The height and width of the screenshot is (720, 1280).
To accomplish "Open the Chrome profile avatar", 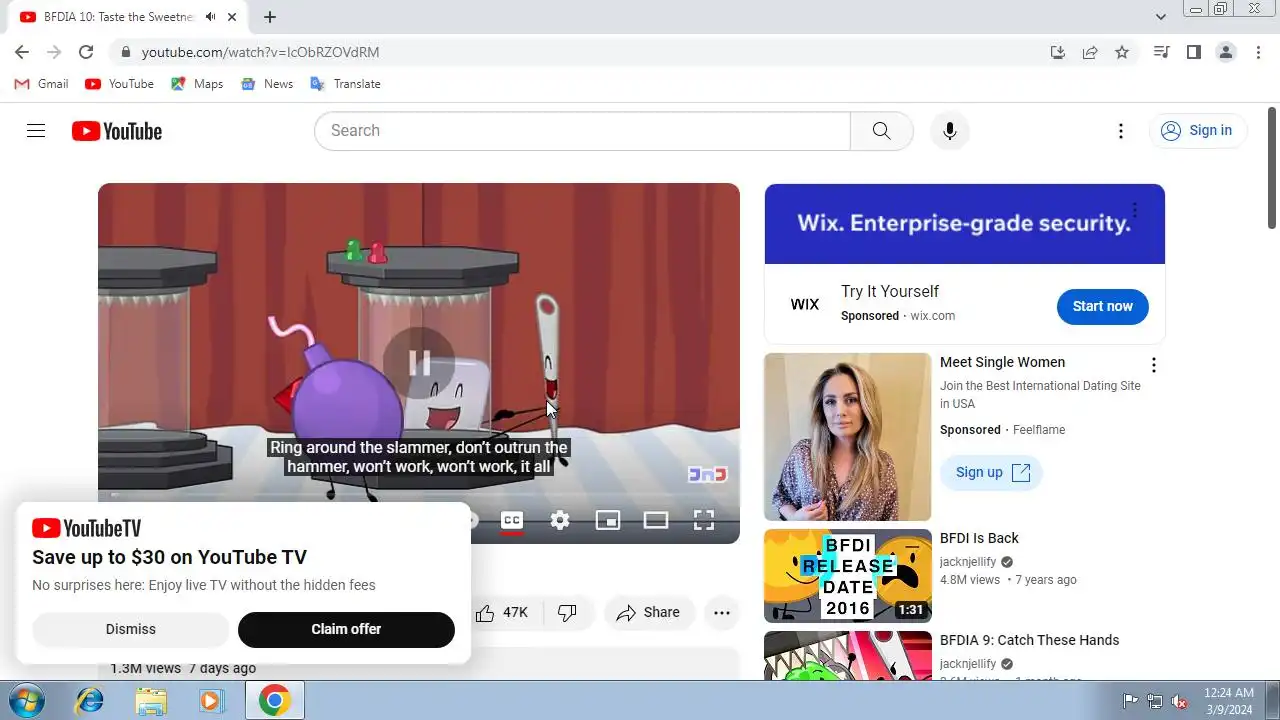I will click(x=1226, y=52).
